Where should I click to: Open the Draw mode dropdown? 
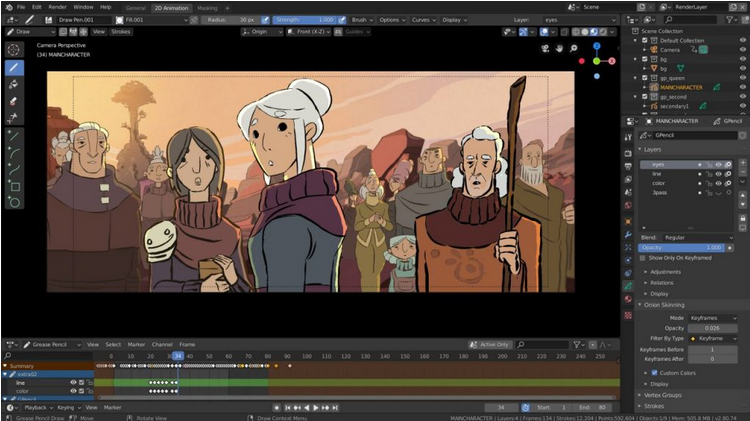click(30, 32)
